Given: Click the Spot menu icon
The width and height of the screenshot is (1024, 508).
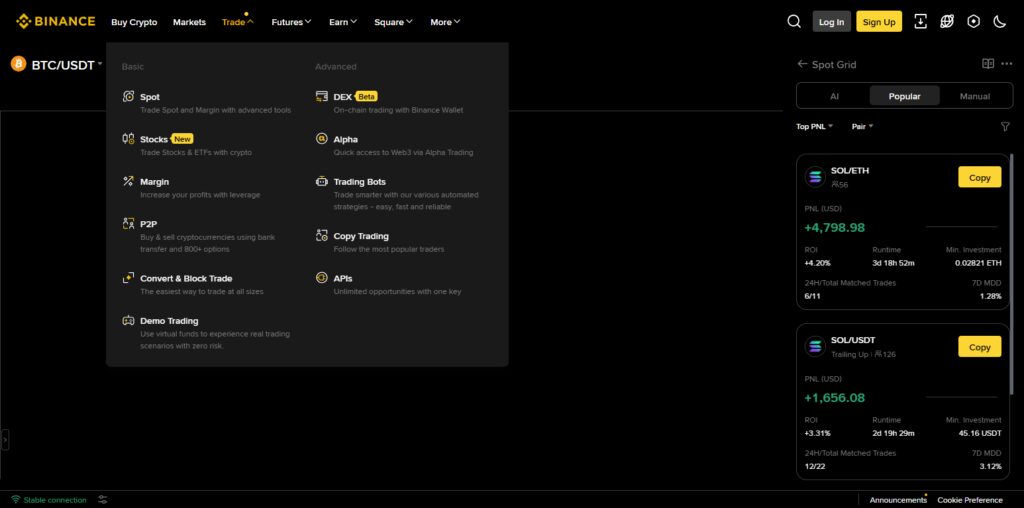Looking at the screenshot, I should (129, 97).
